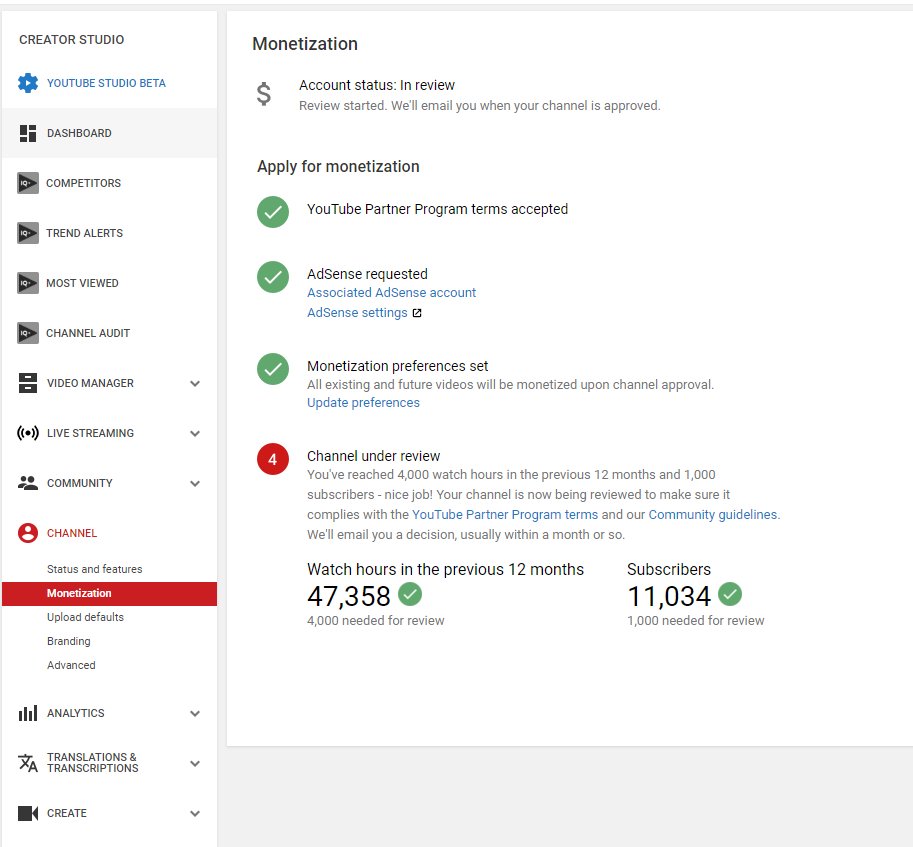Click green checkmark beside Partner Program terms accepted
The width and height of the screenshot is (913, 847).
click(x=273, y=212)
